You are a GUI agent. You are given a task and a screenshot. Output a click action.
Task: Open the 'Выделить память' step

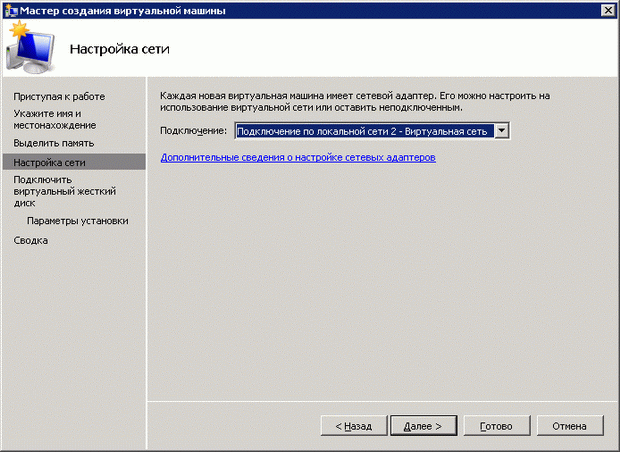[x=54, y=143]
